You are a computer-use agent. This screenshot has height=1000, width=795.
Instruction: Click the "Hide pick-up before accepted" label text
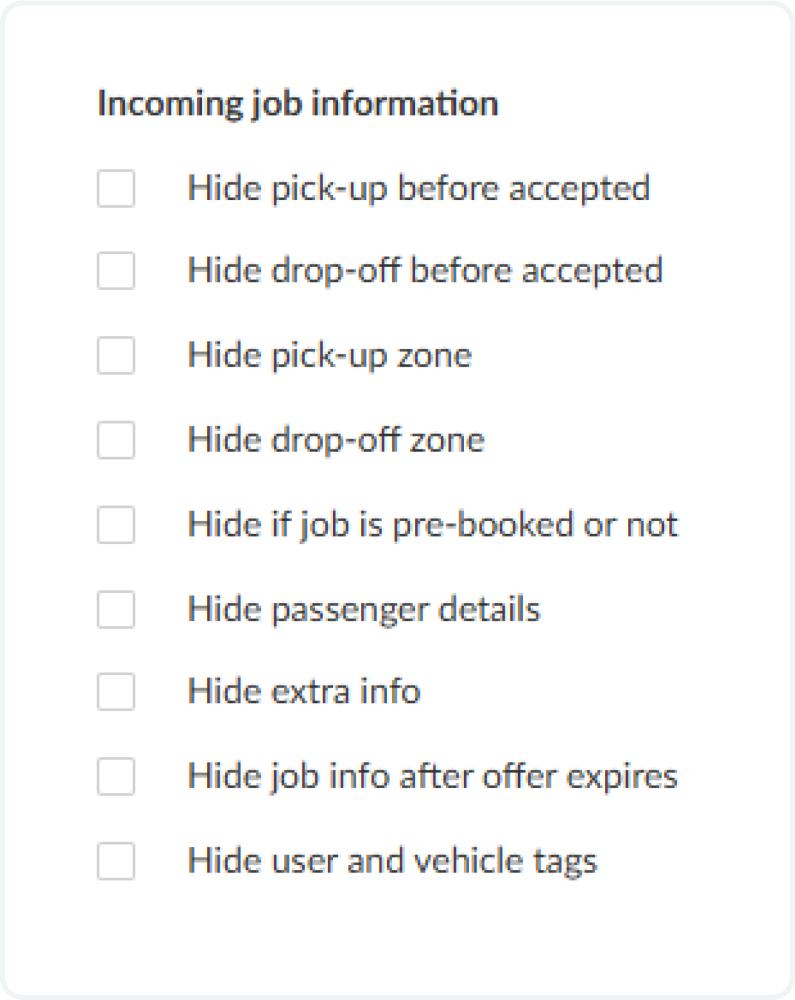coord(418,188)
